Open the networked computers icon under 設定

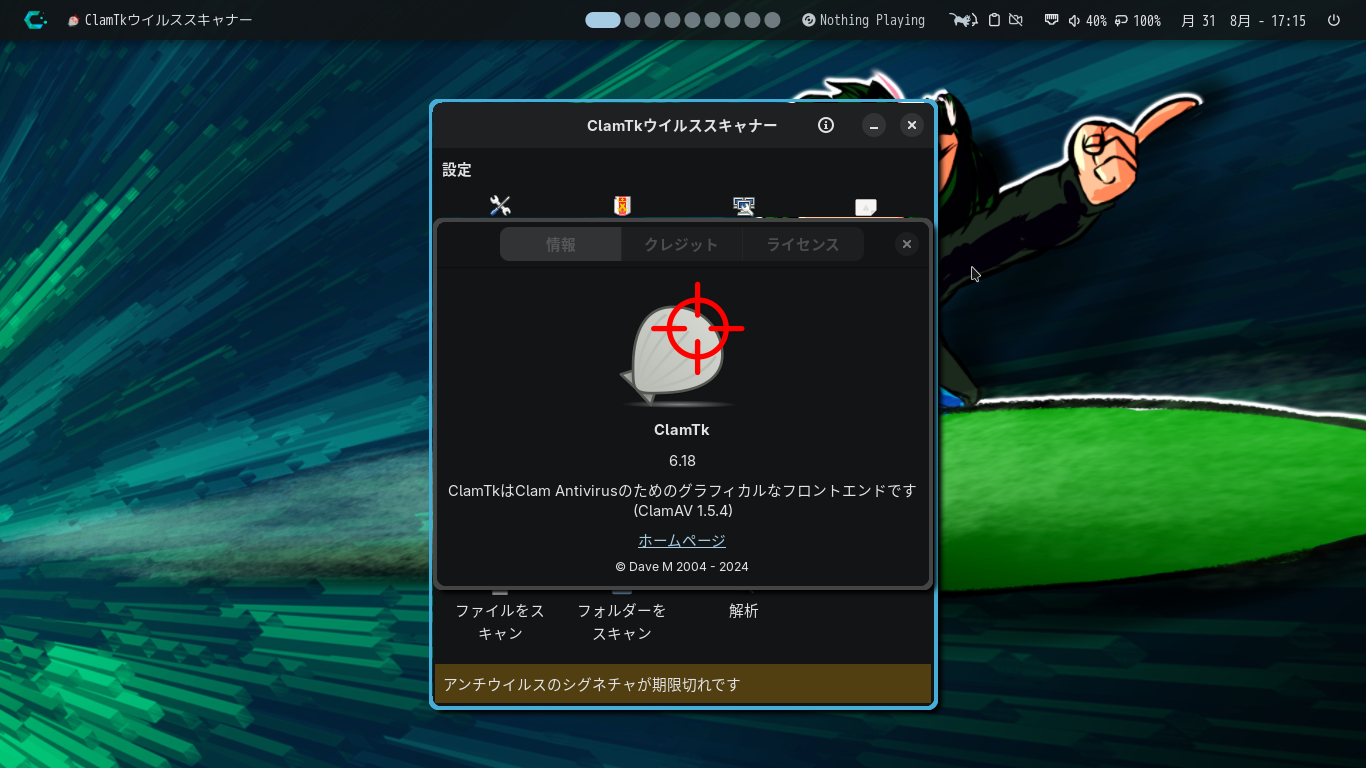click(744, 206)
